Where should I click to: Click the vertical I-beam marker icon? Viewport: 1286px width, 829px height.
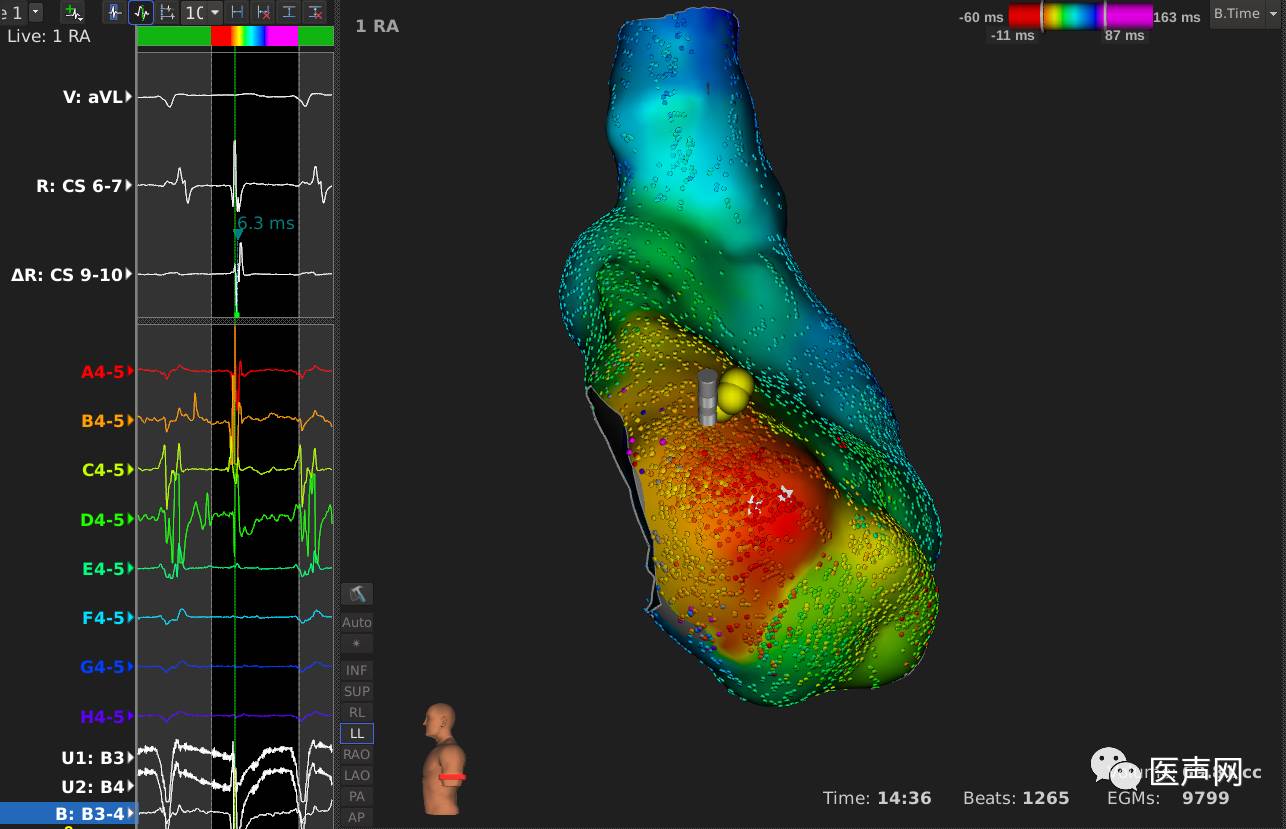(289, 12)
